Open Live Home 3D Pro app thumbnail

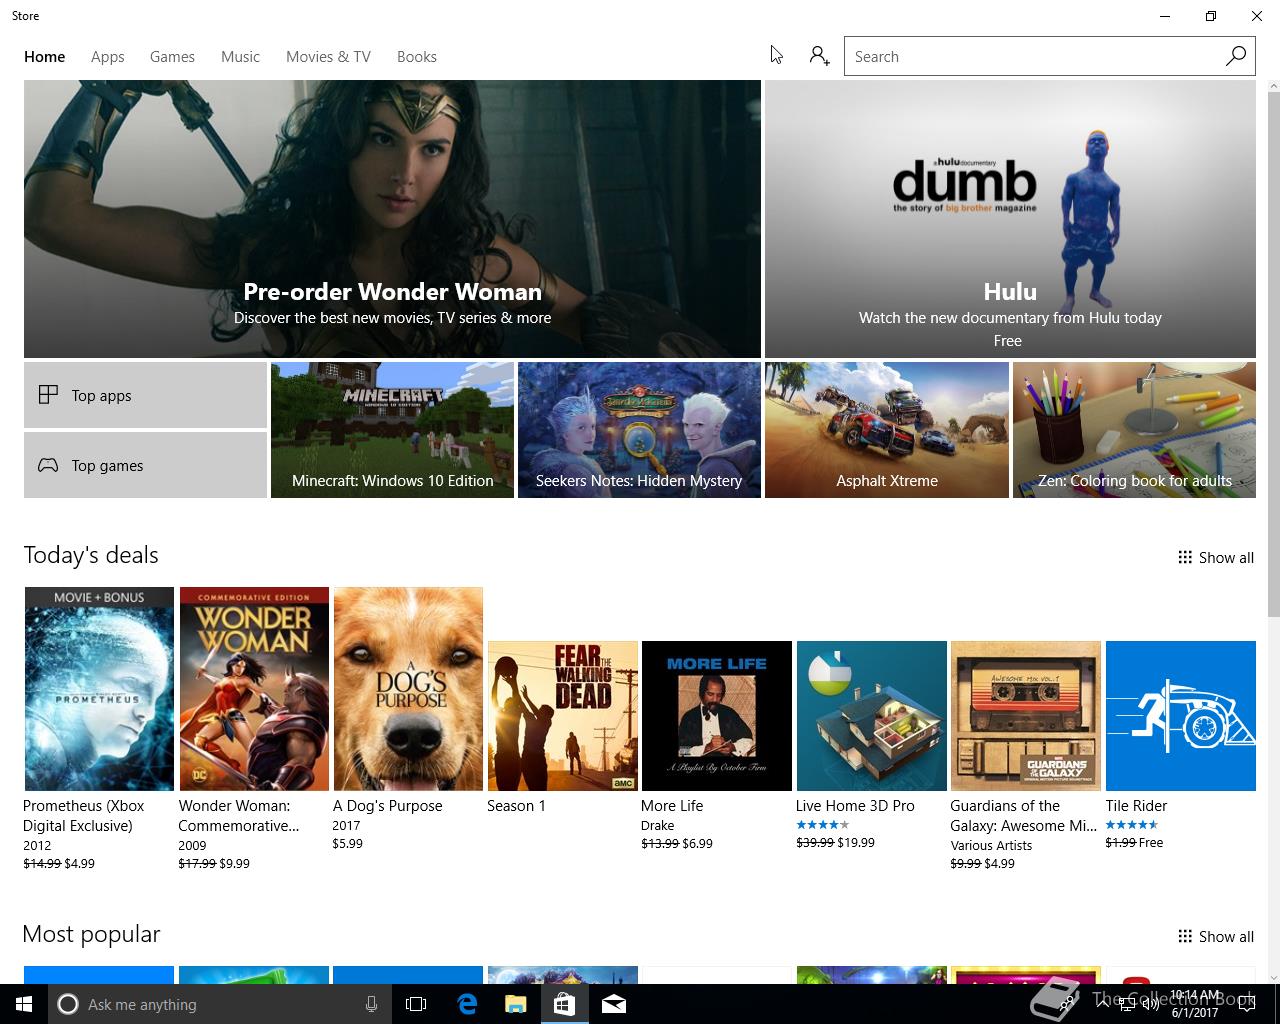pyautogui.click(x=872, y=716)
